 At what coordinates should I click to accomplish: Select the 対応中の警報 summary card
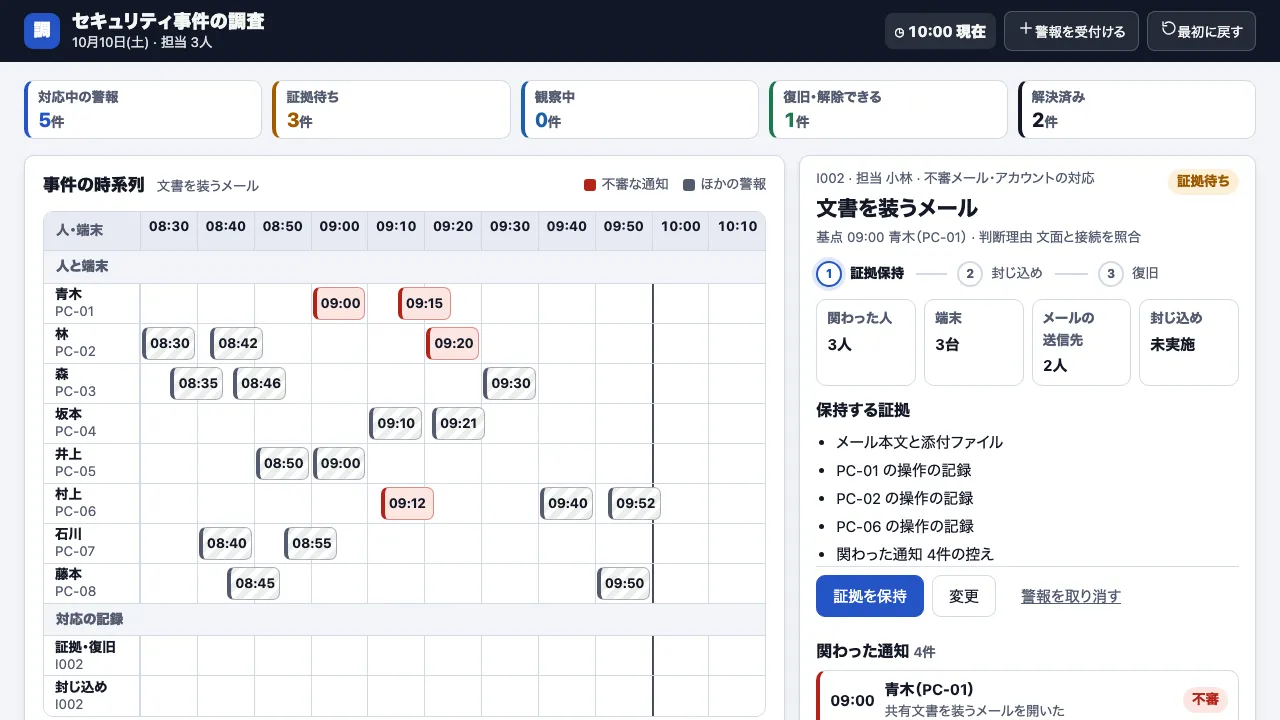[143, 109]
